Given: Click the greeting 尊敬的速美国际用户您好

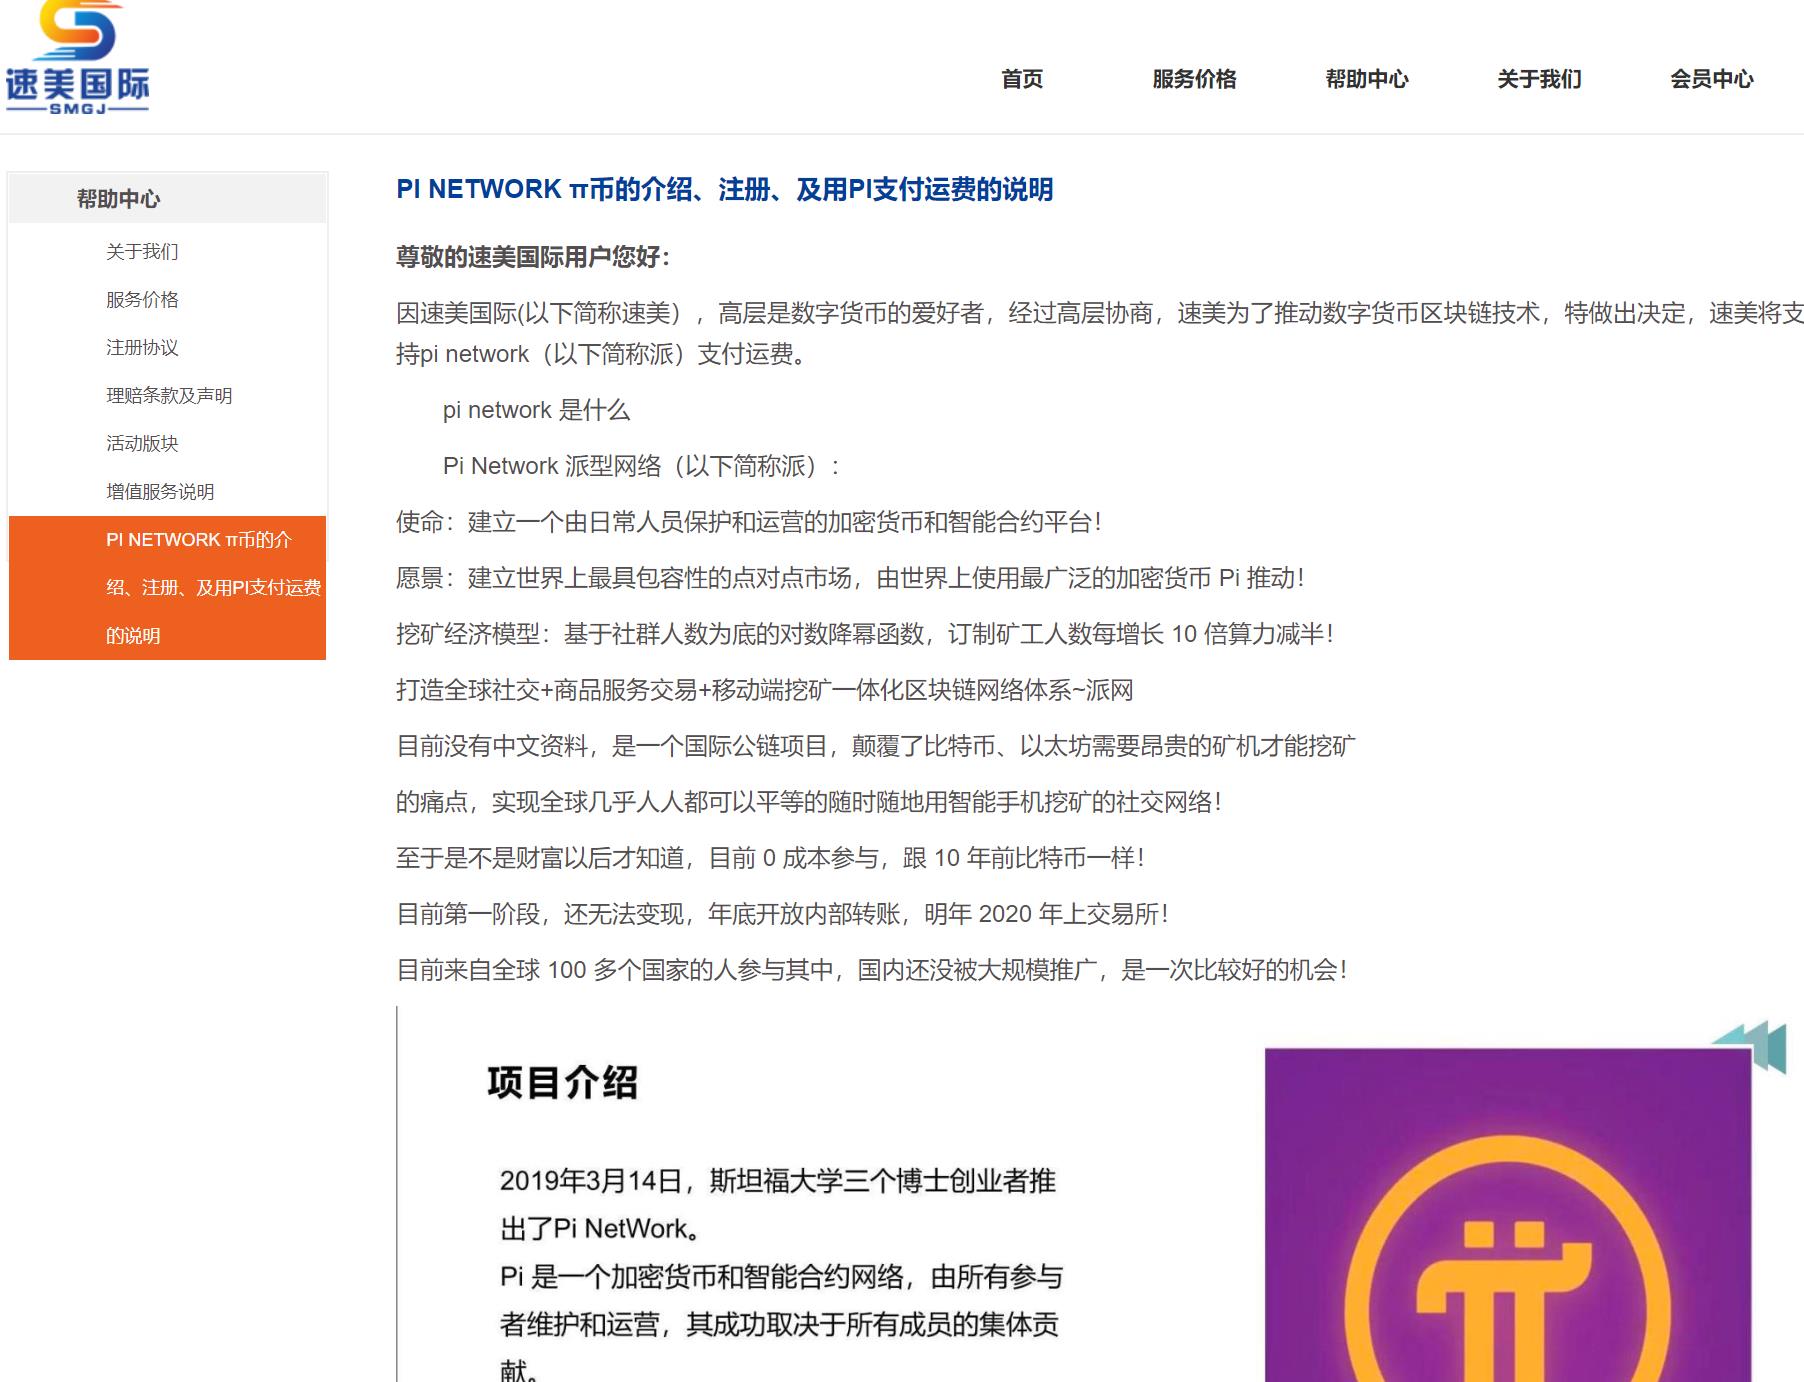Looking at the screenshot, I should [x=532, y=257].
